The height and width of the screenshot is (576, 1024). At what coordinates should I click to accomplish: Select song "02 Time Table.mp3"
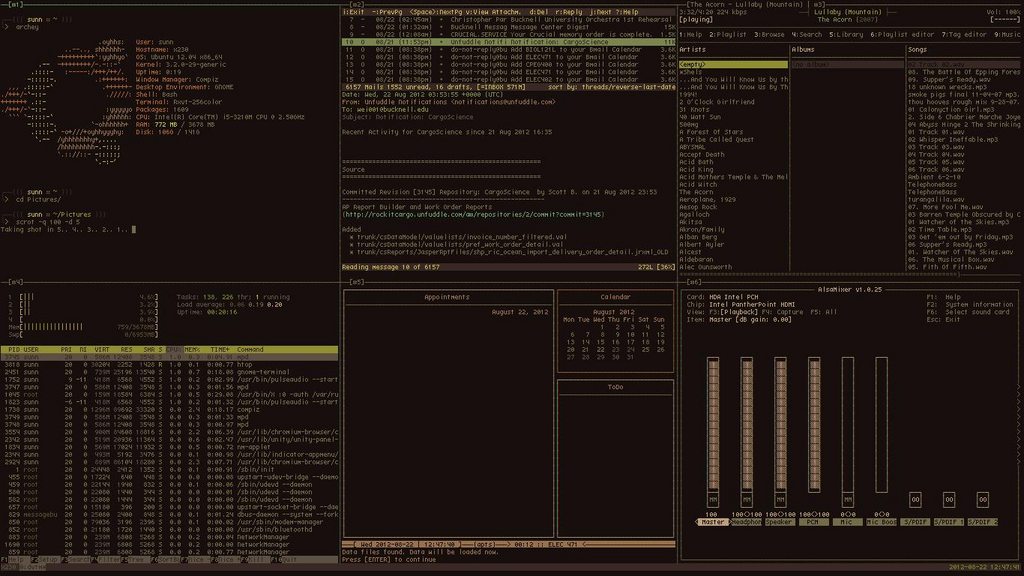pyautogui.click(x=941, y=229)
